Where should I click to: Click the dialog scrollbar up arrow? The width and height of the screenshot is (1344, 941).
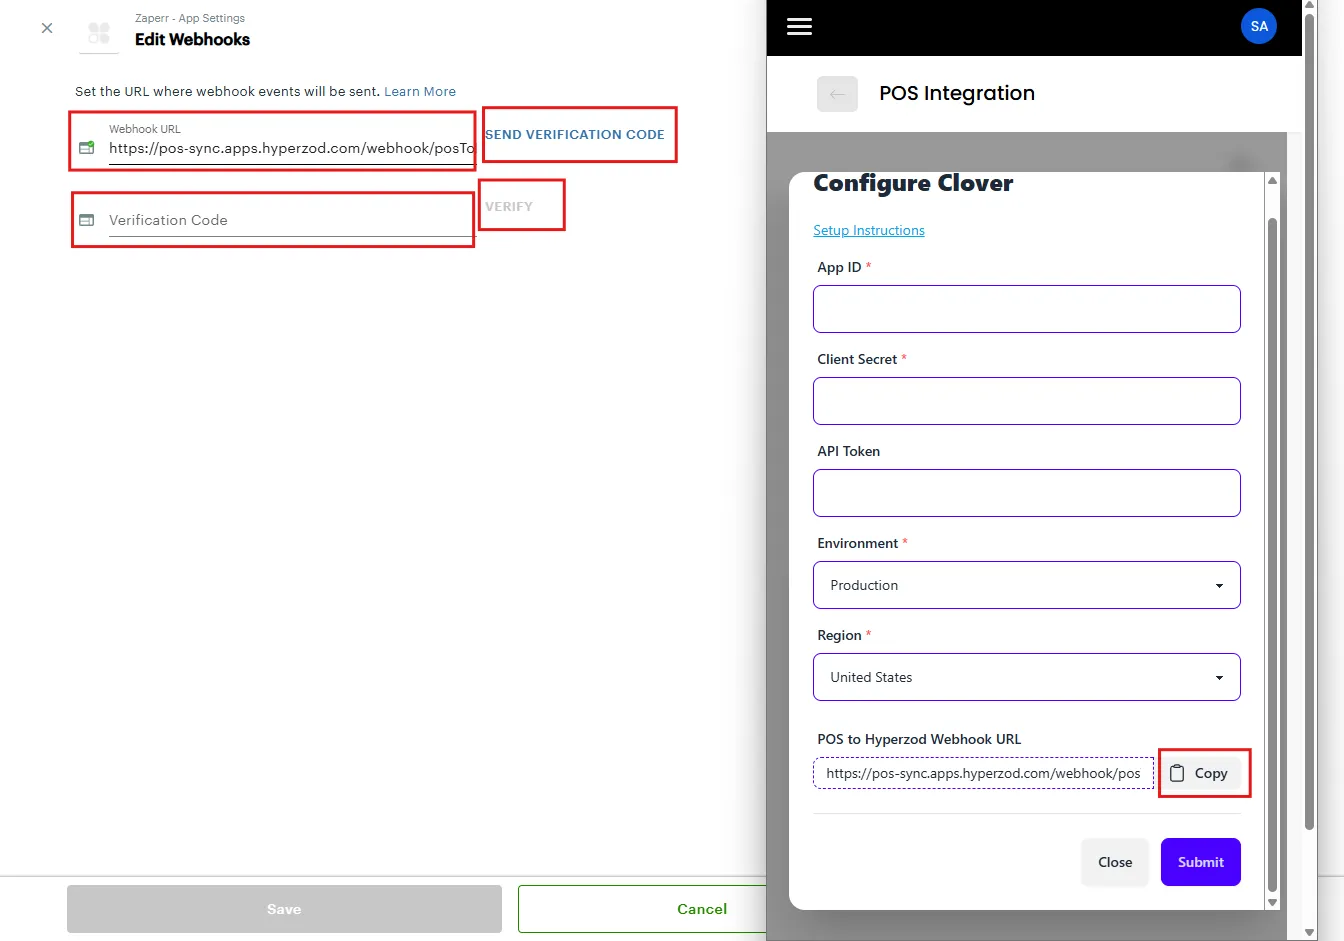(1272, 181)
